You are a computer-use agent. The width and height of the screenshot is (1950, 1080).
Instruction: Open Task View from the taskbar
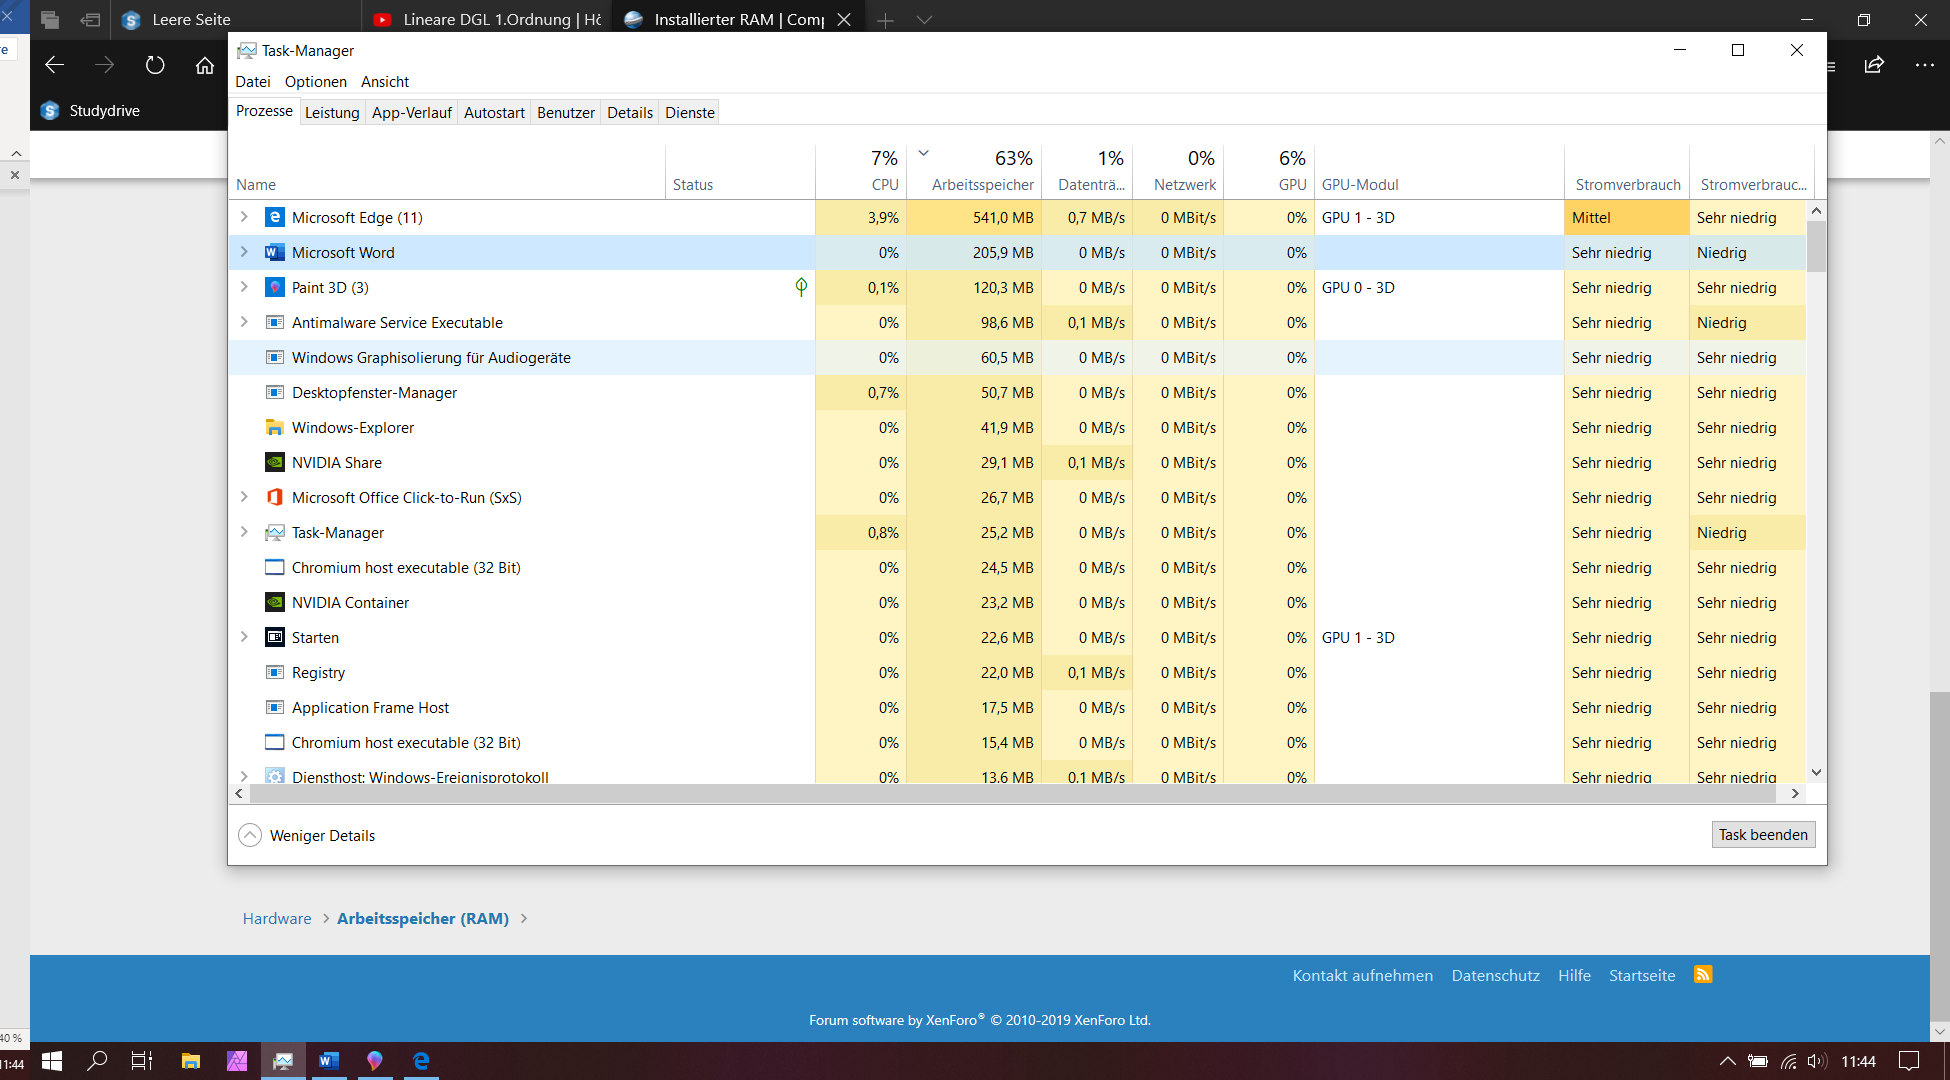click(x=142, y=1061)
